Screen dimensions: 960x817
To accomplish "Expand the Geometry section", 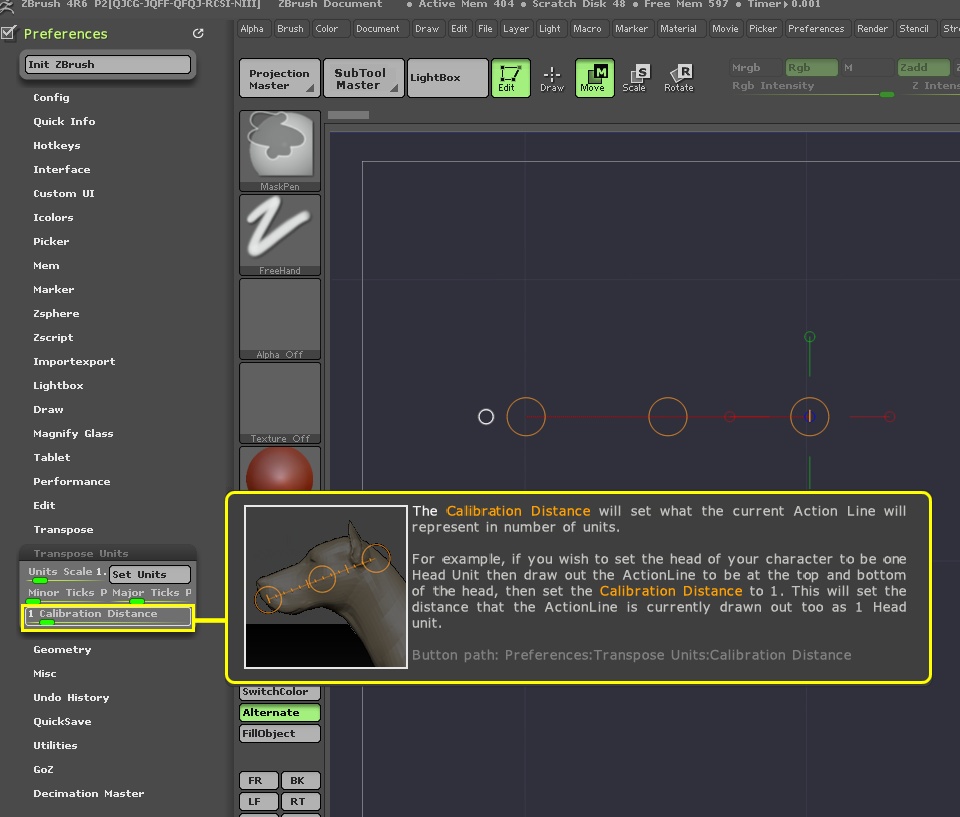I will click(x=62, y=649).
